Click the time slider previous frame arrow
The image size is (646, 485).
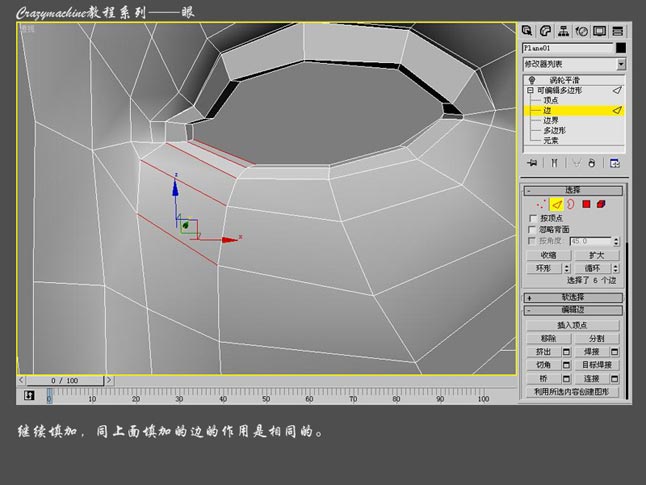tap(21, 380)
